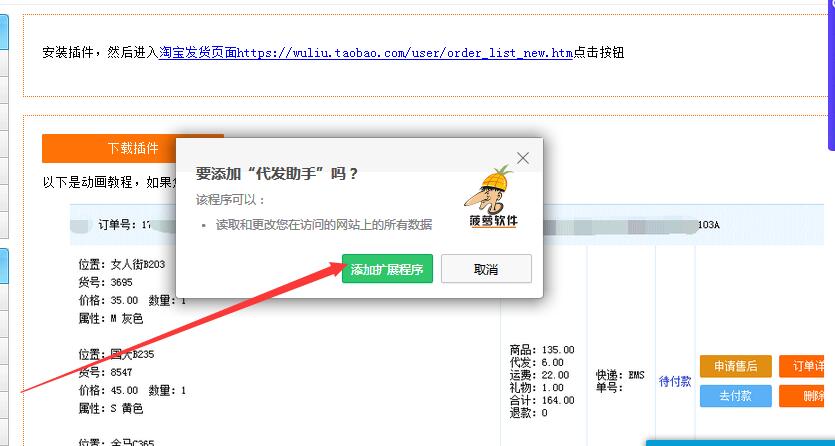
Task: Click the text 货号: 8547
Action: coord(105,372)
